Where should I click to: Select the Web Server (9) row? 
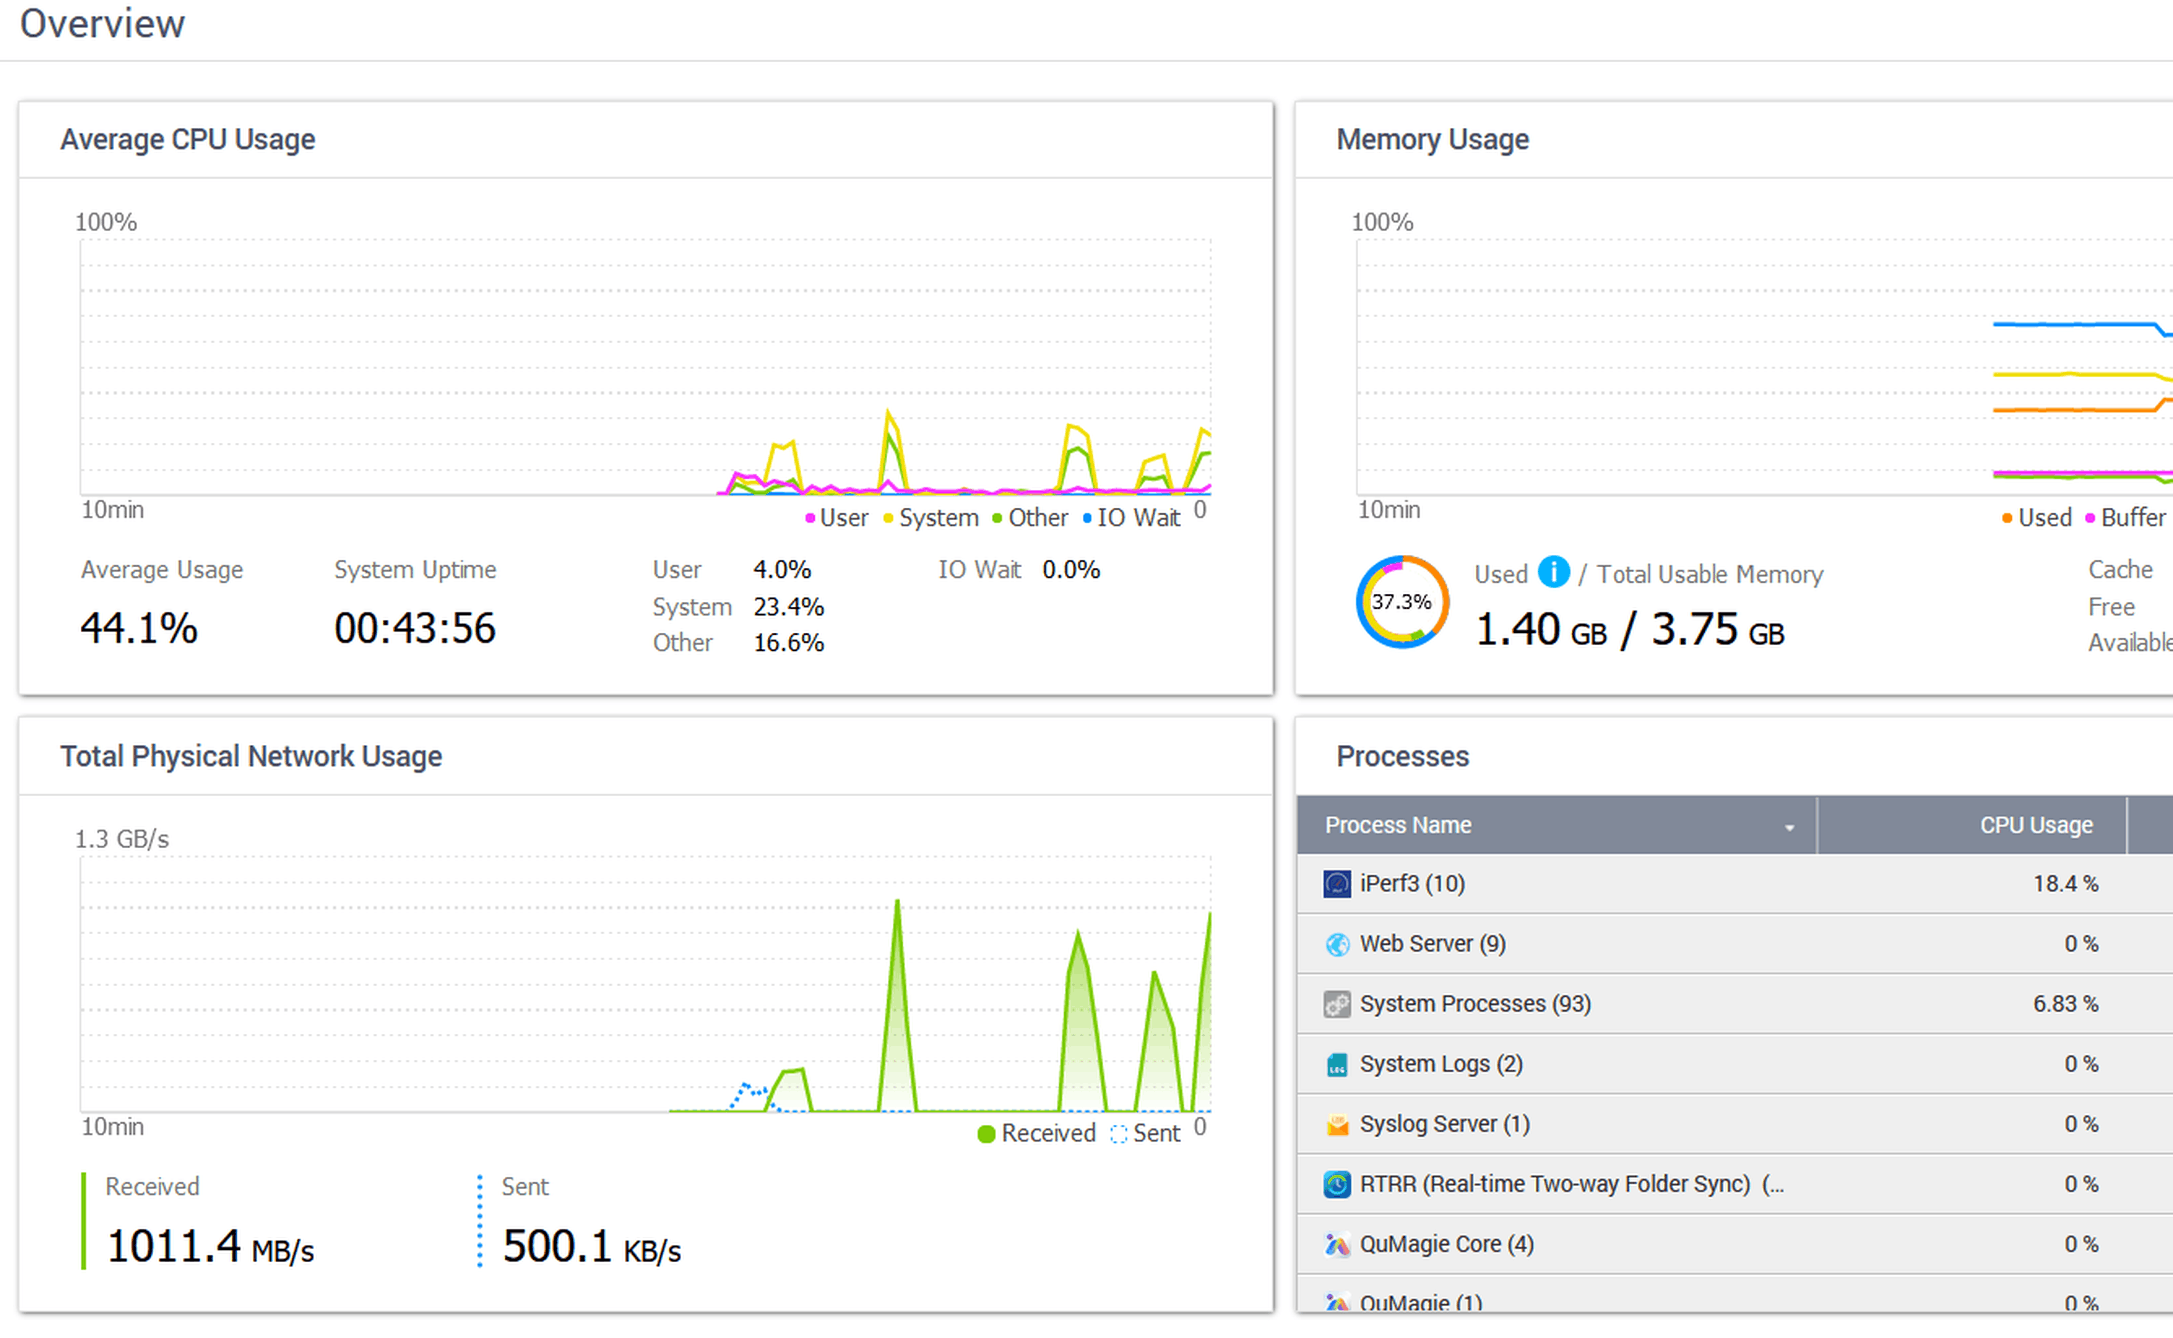pos(1734,944)
